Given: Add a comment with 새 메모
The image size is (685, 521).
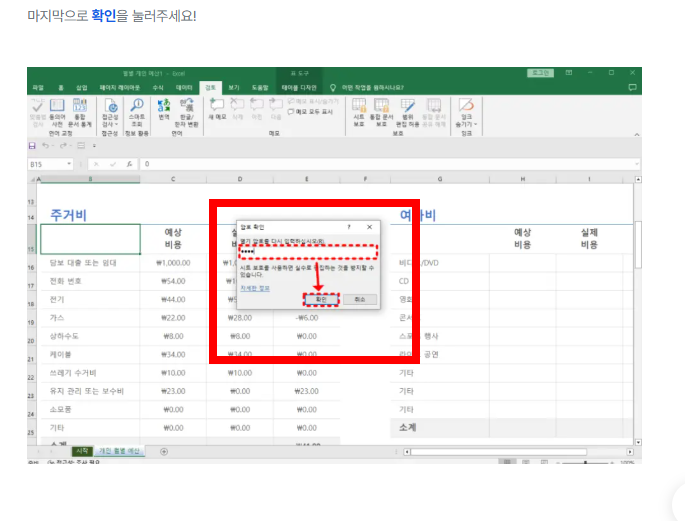Looking at the screenshot, I should 217,109.
